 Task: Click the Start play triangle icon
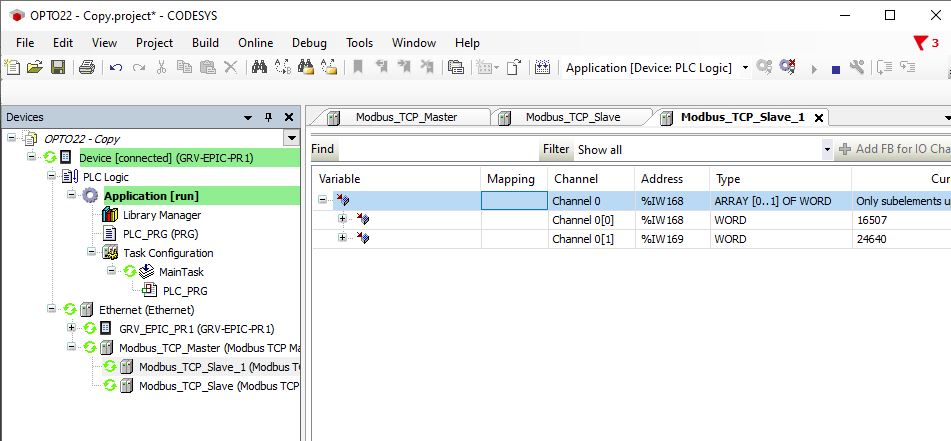[x=814, y=69]
